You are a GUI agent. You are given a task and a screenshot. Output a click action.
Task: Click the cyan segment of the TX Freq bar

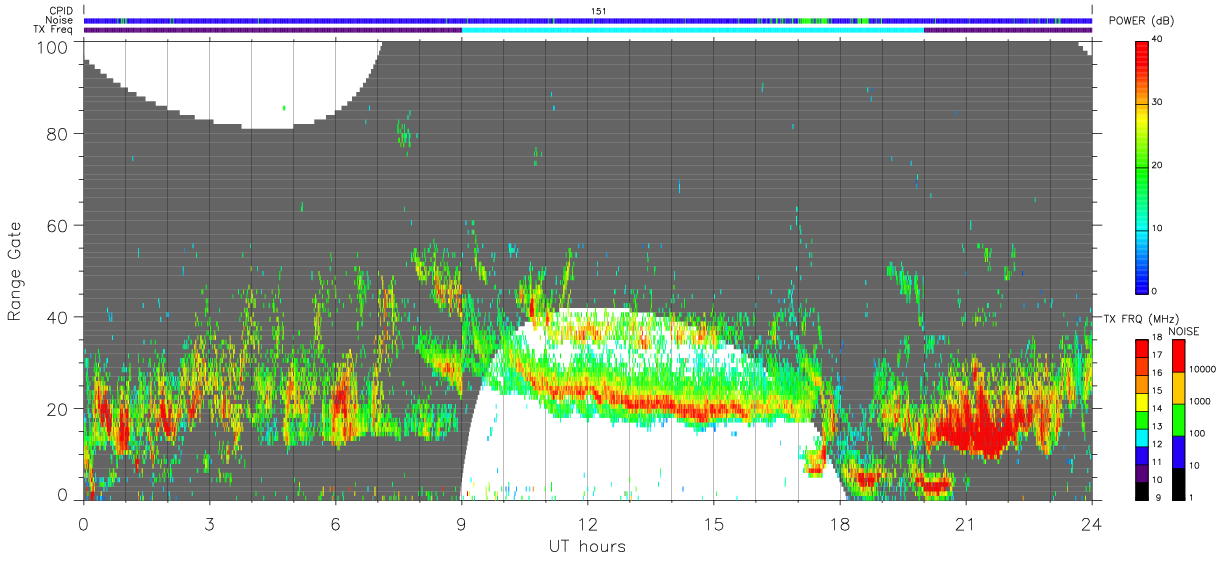point(692,30)
